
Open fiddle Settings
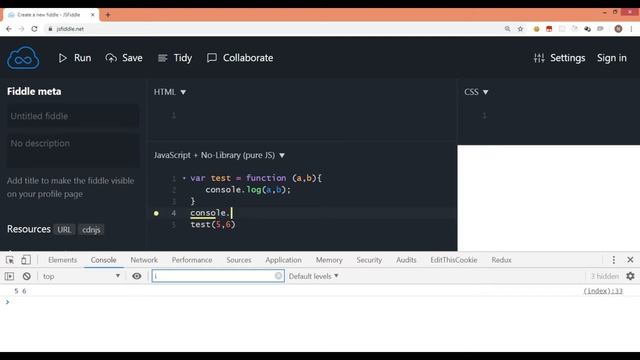(x=560, y=58)
